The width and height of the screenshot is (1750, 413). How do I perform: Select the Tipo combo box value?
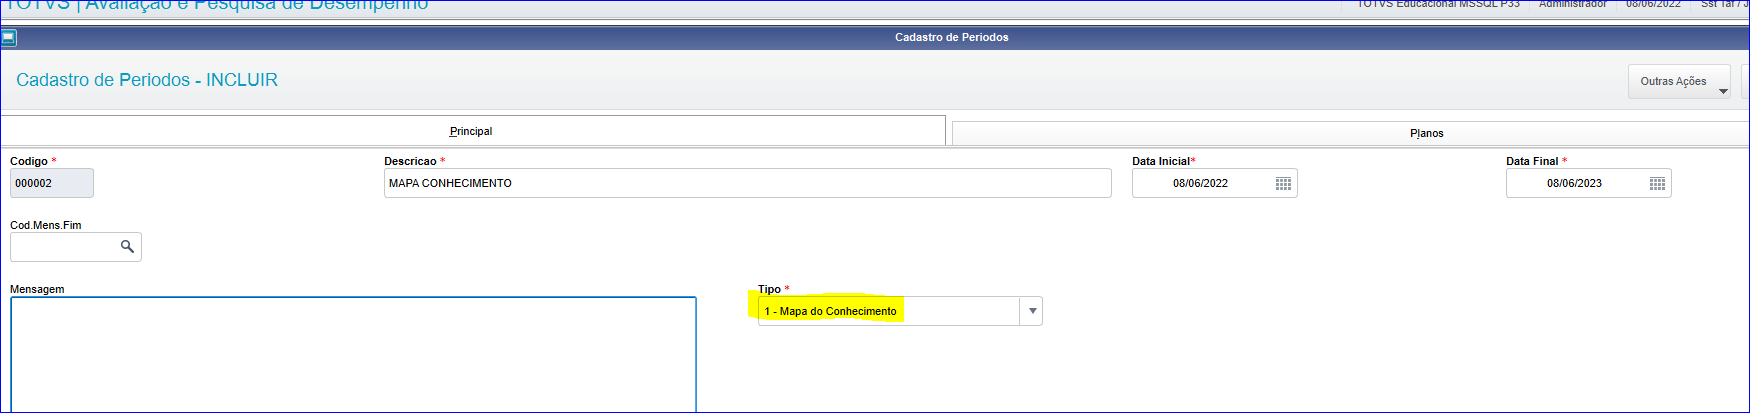tap(889, 311)
